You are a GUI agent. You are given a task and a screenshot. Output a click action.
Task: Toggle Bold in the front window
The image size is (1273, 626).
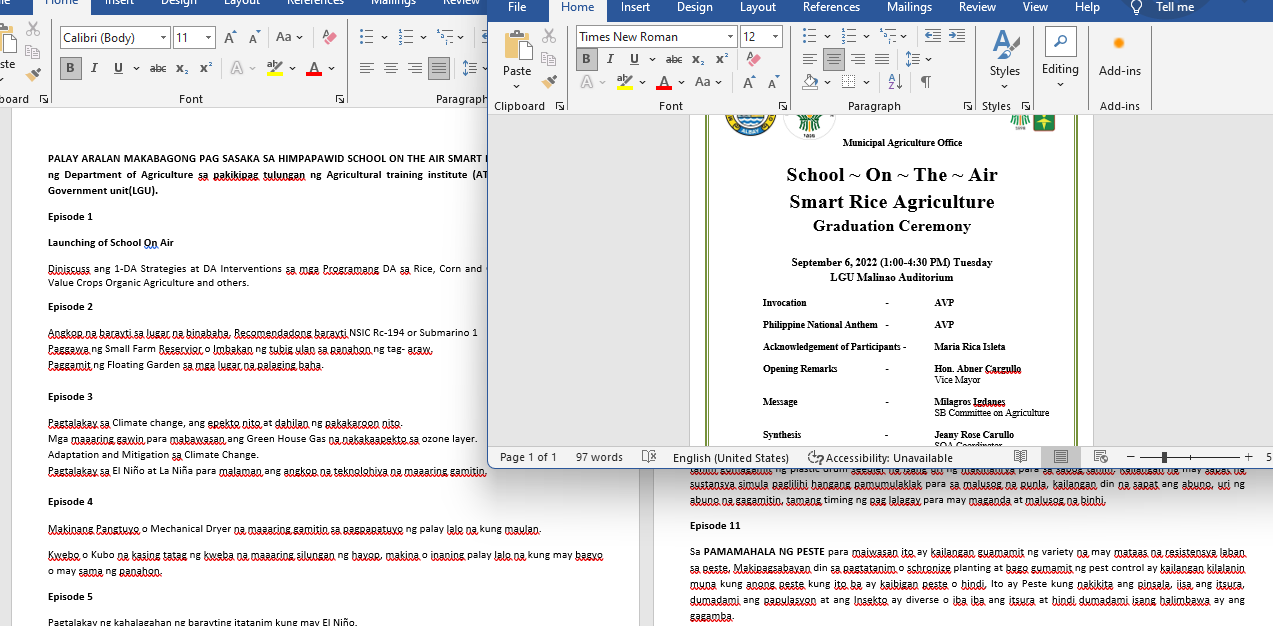[x=587, y=59]
